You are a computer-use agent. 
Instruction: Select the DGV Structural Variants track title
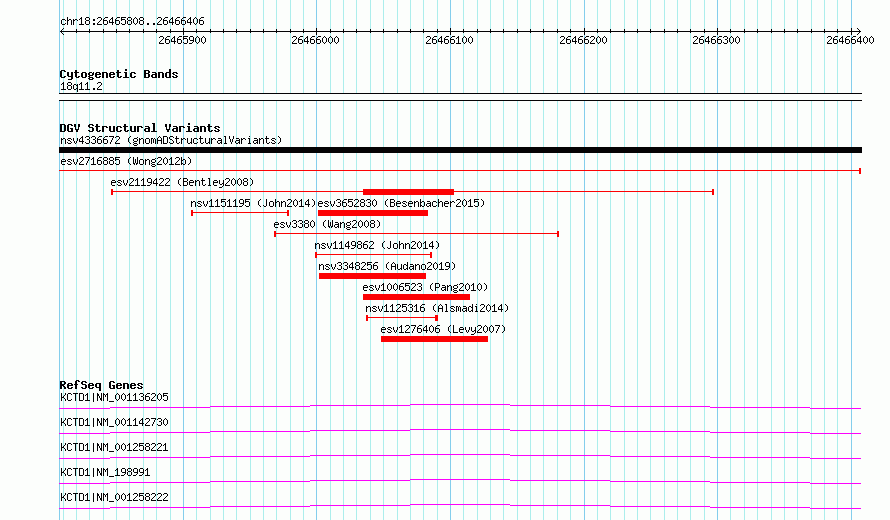[140, 128]
